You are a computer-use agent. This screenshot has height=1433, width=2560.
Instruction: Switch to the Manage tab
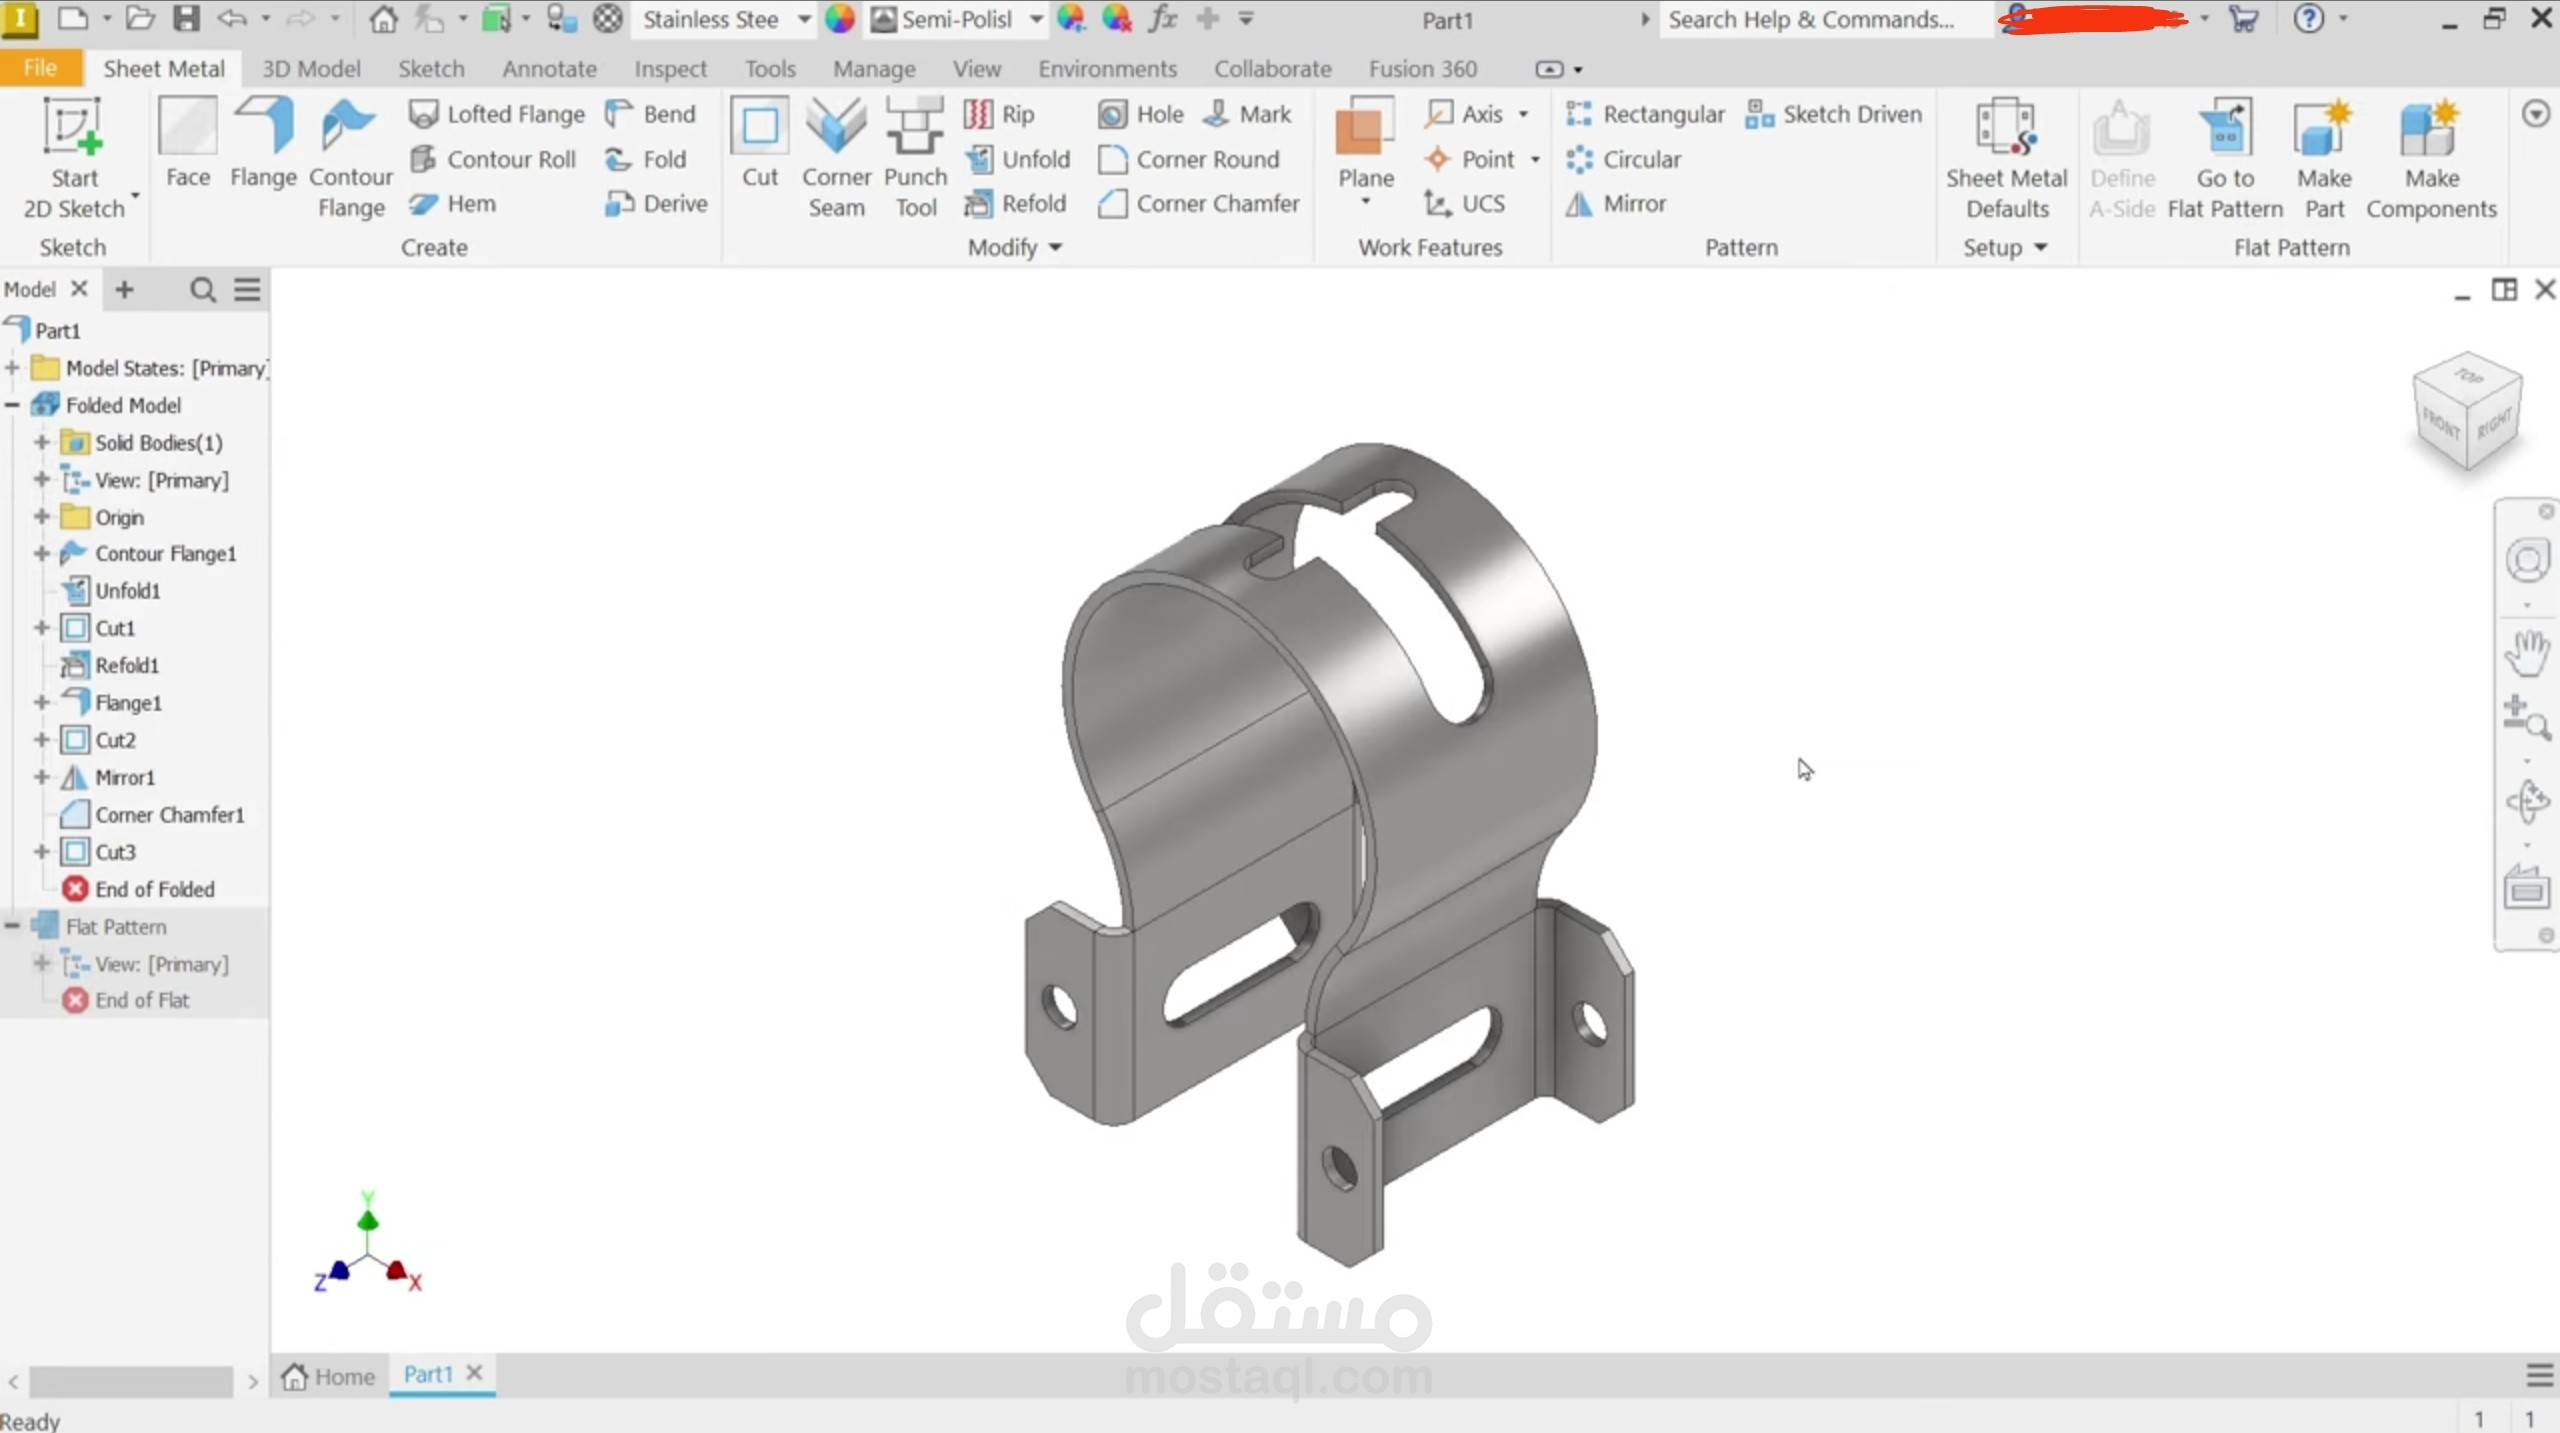point(874,69)
